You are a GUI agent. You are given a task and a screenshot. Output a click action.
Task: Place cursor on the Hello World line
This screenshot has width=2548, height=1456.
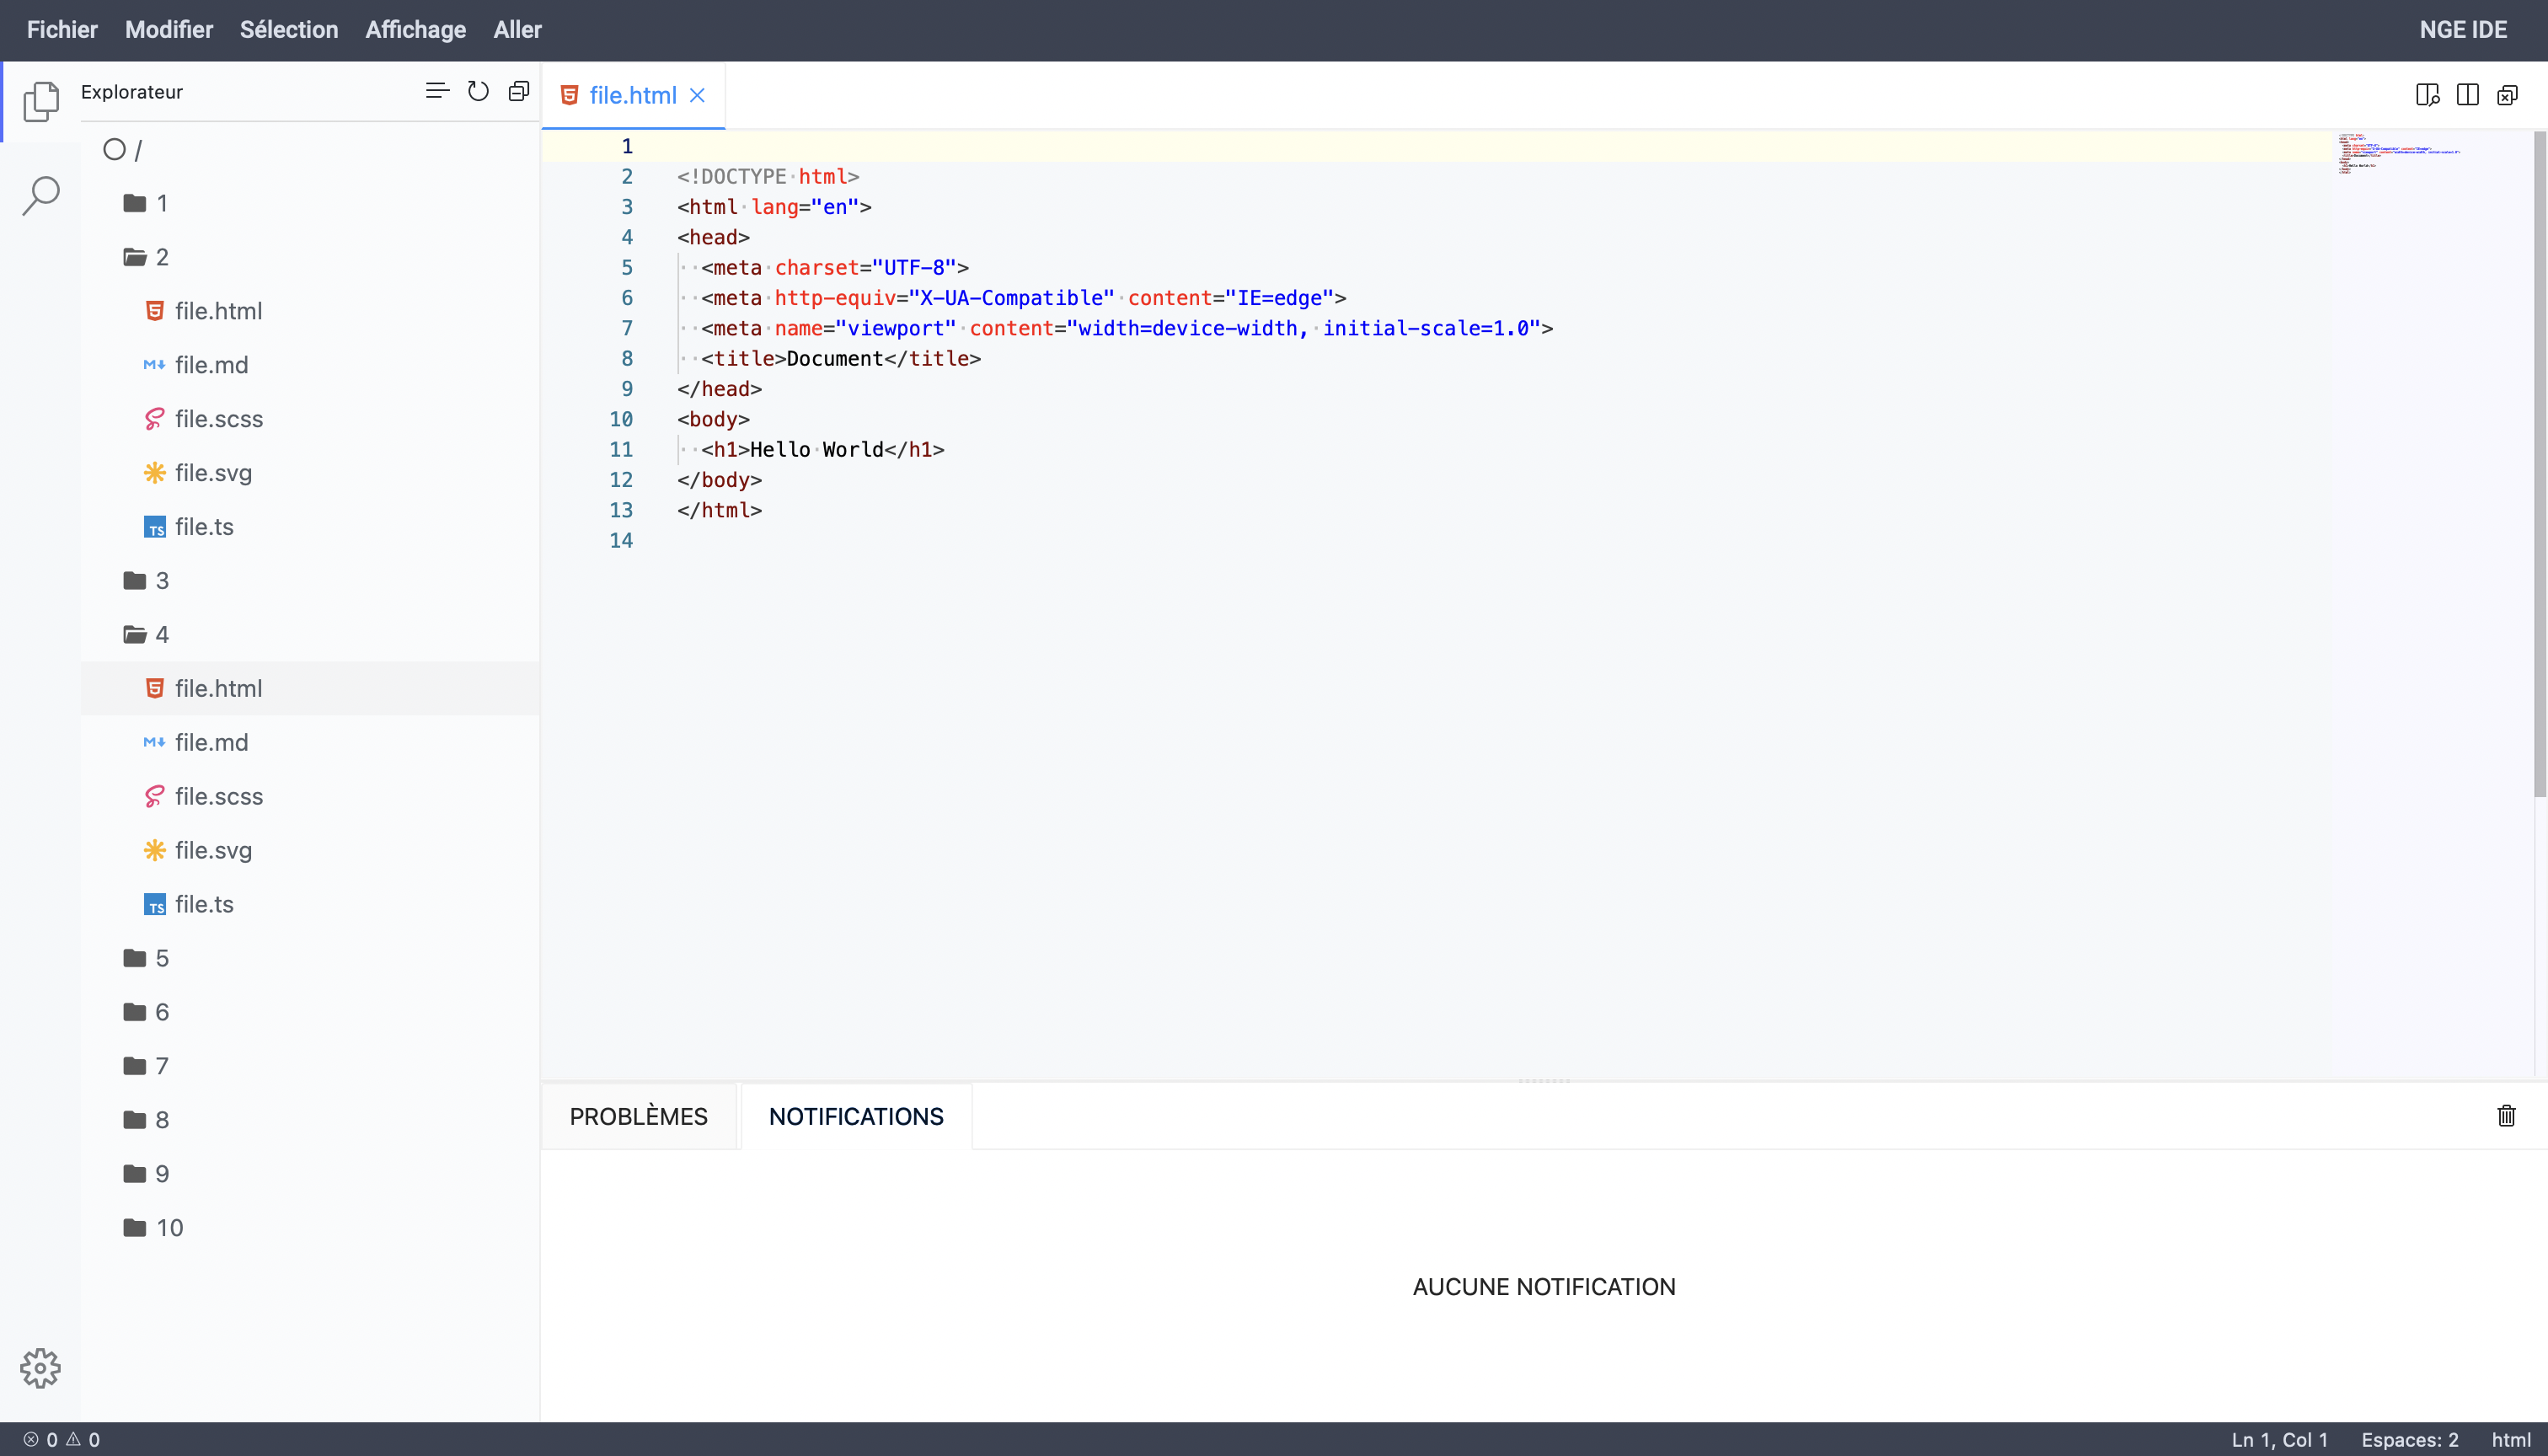[x=810, y=449]
